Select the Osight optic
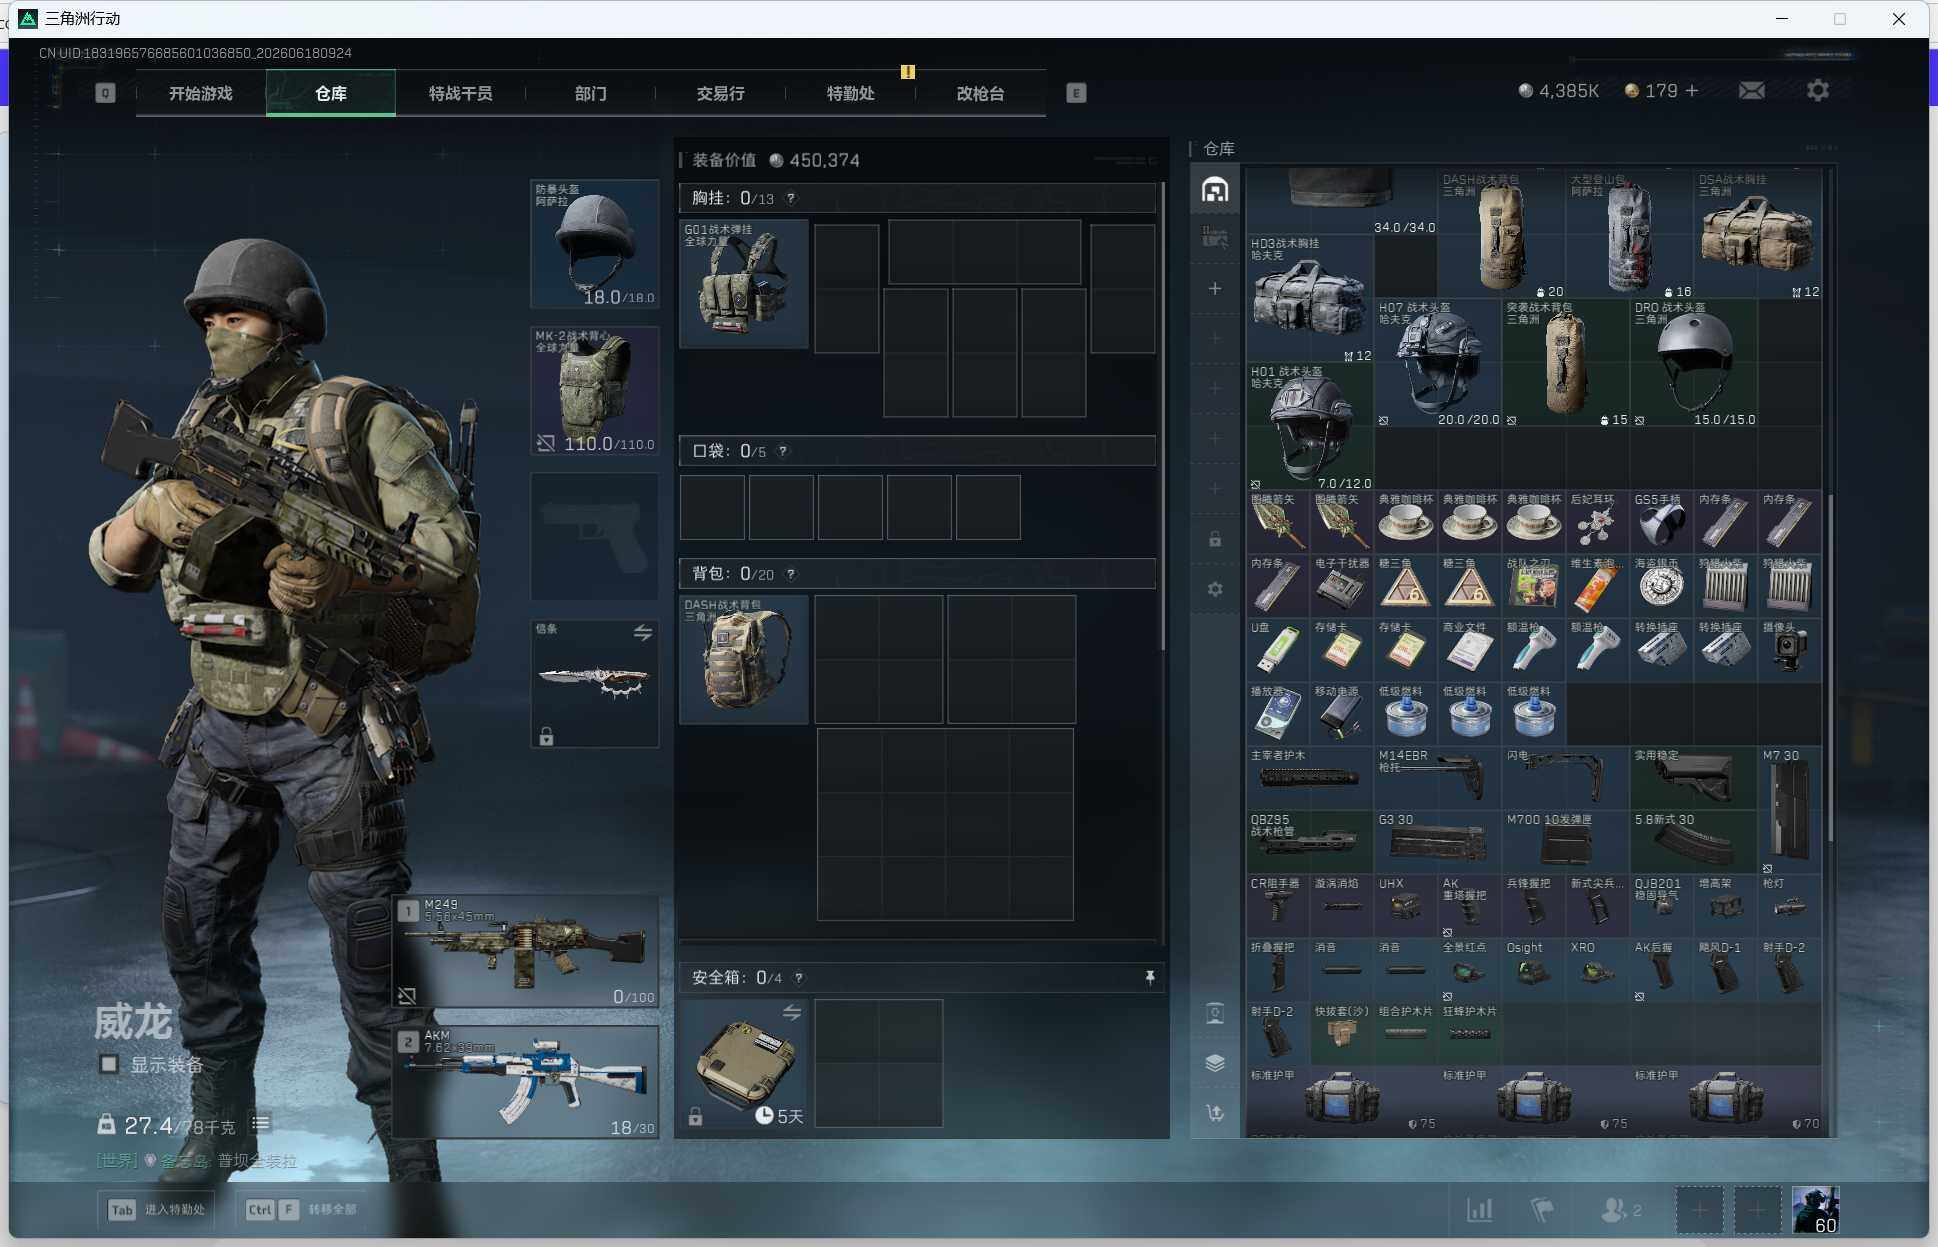 click(1533, 971)
